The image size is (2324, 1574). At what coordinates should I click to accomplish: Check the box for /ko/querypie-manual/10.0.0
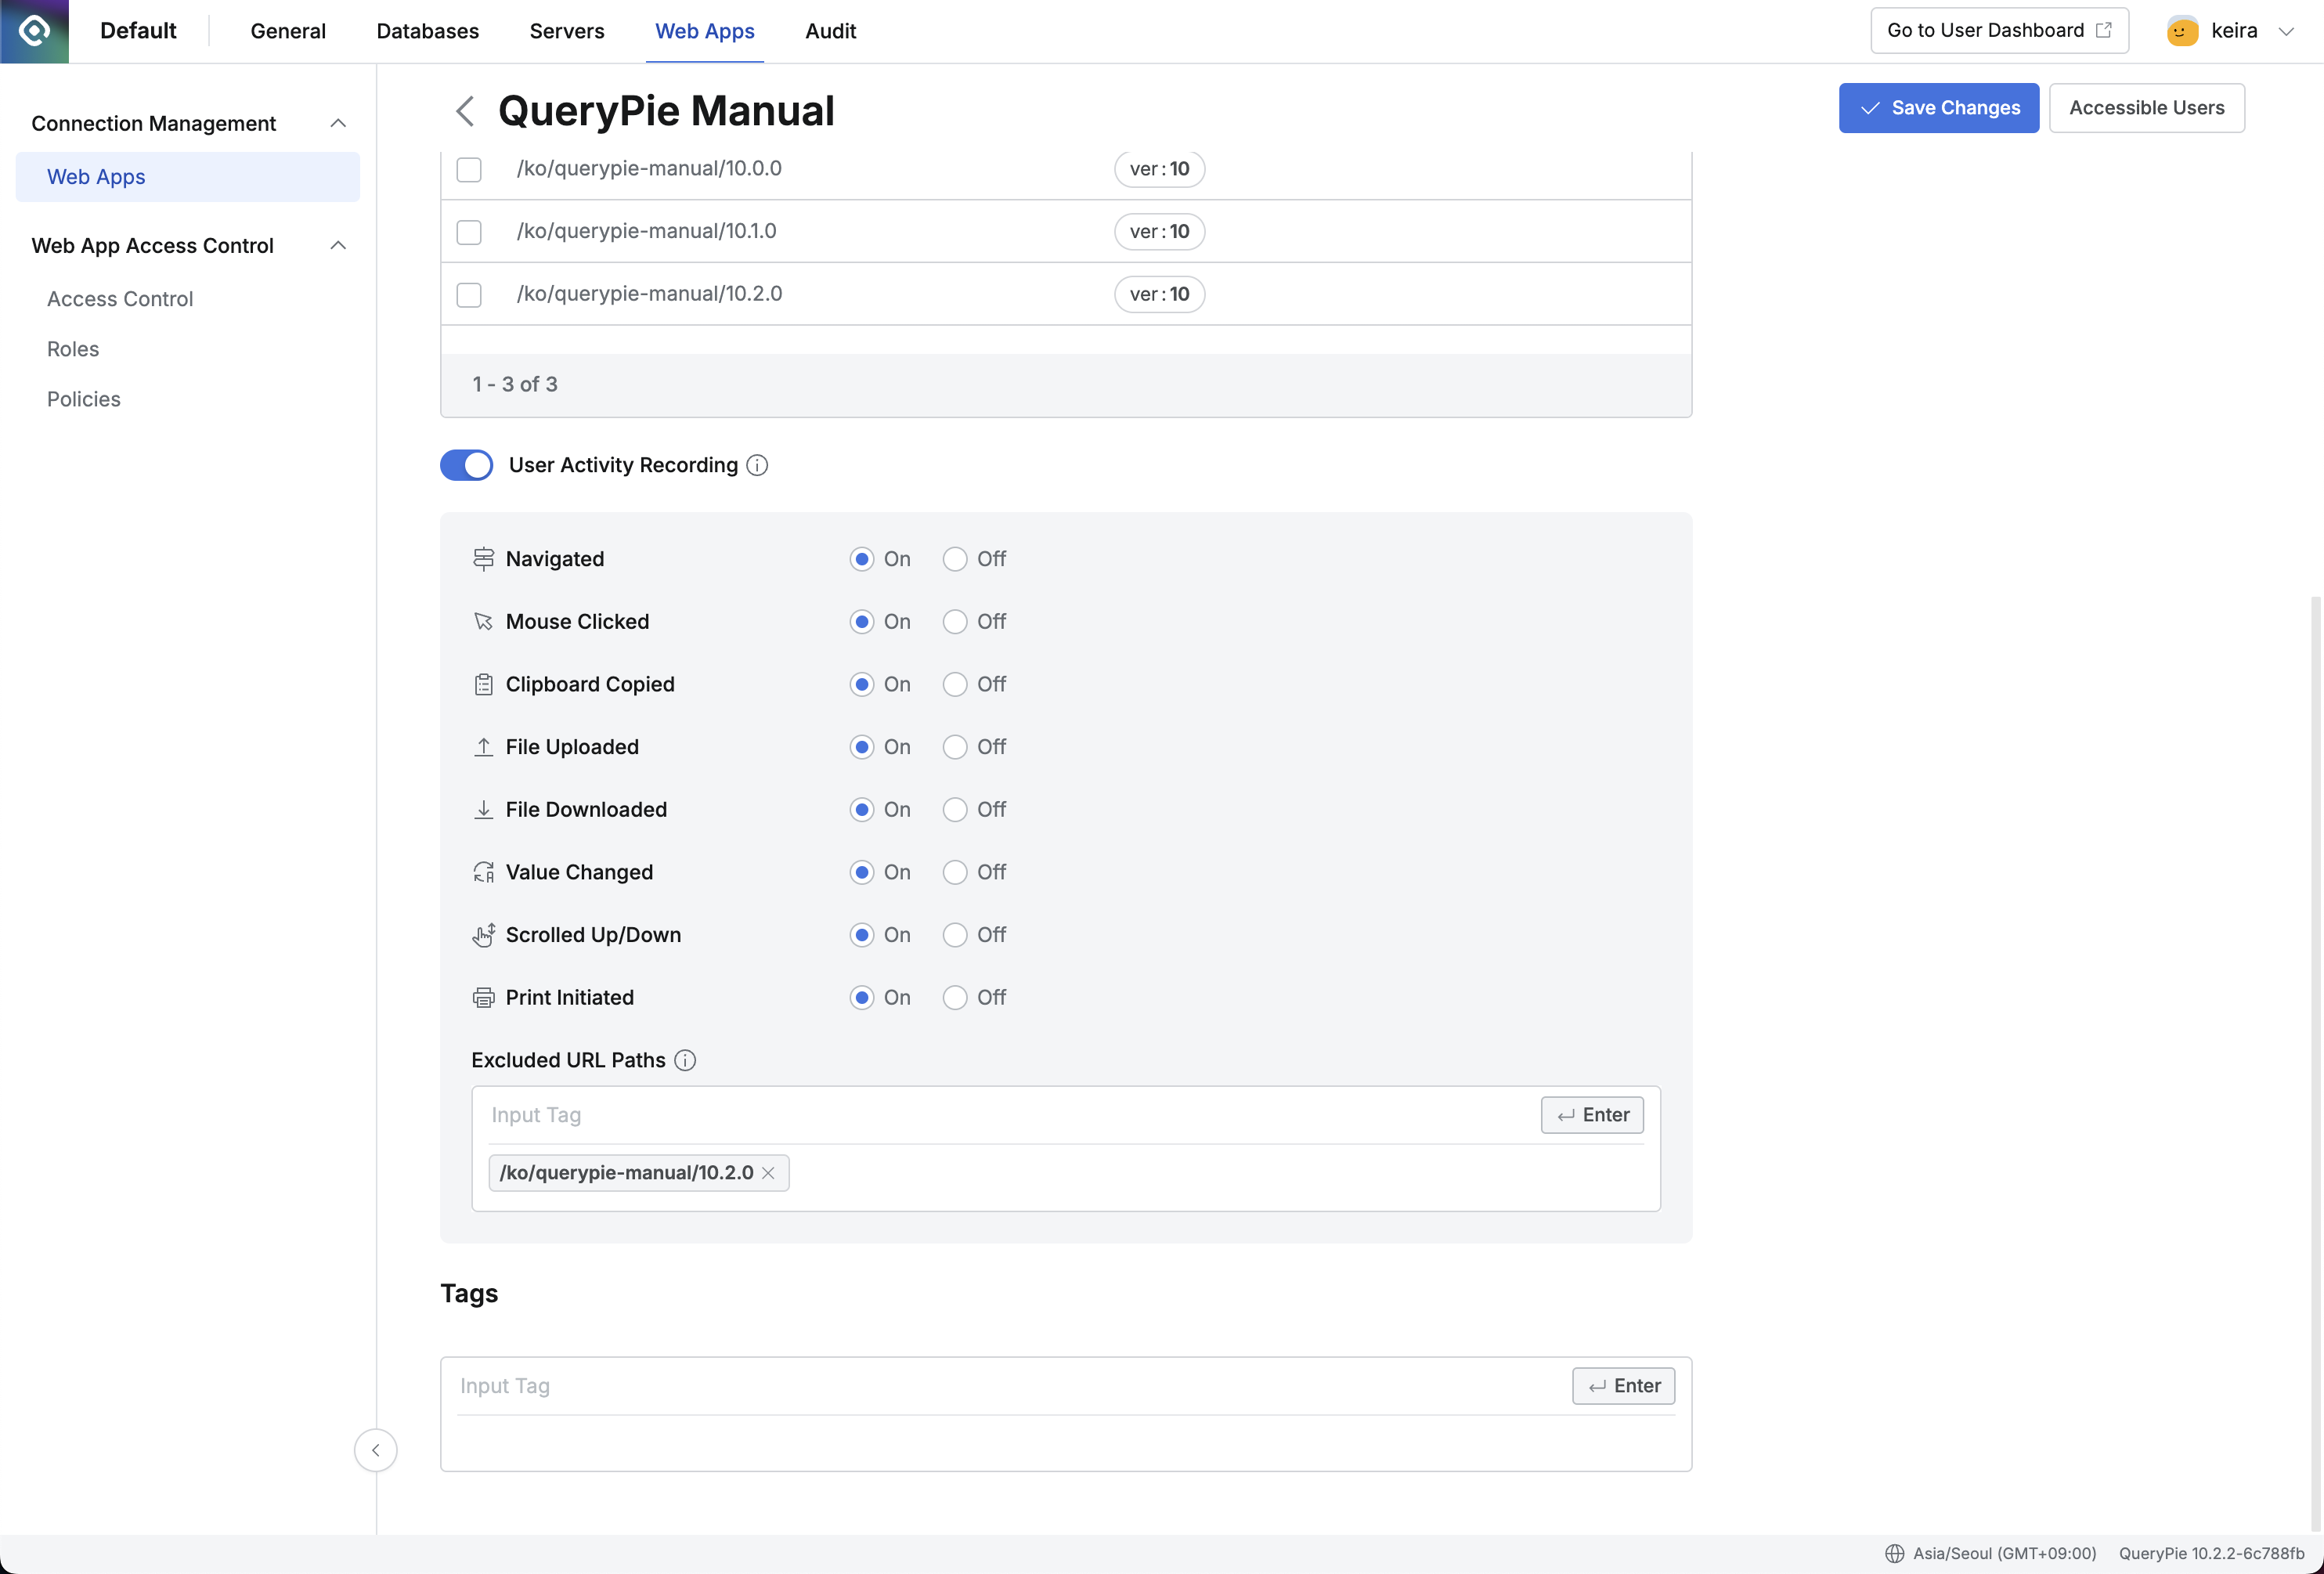coord(469,169)
